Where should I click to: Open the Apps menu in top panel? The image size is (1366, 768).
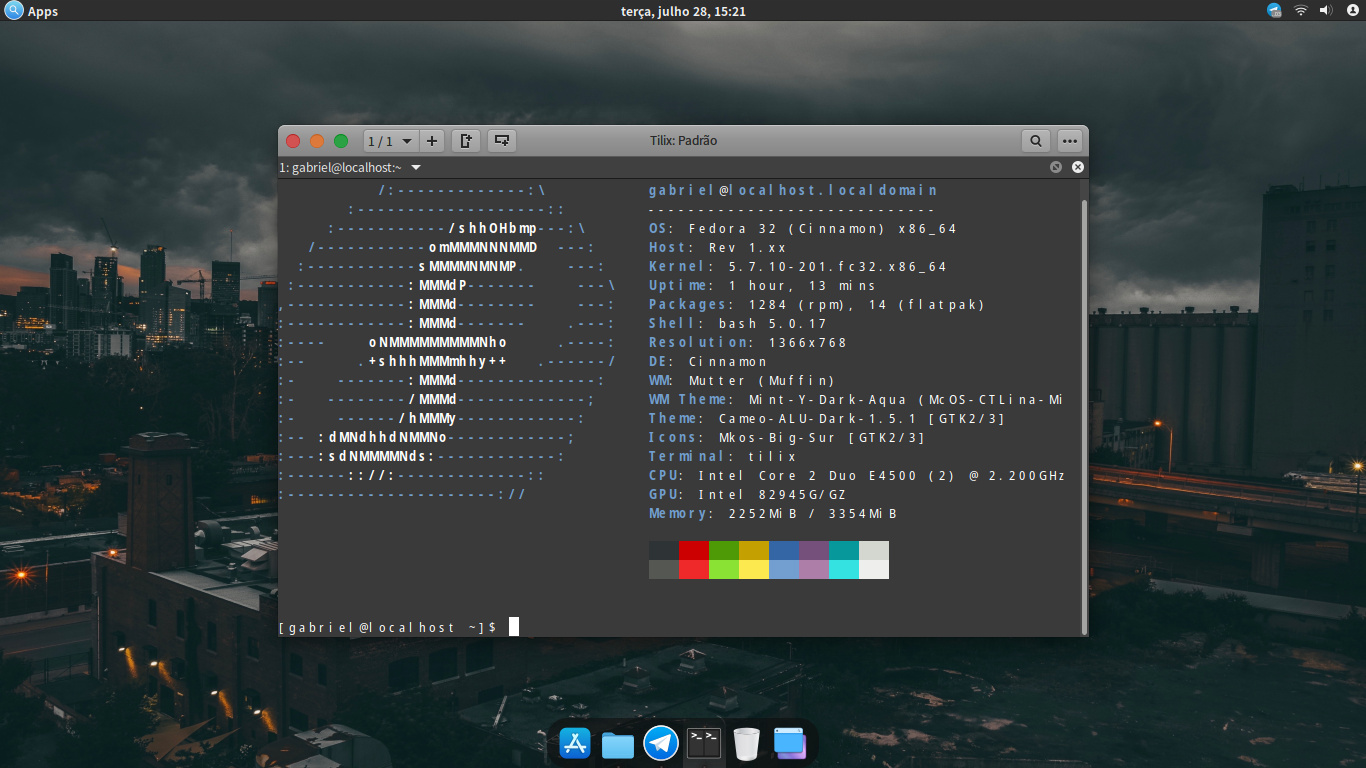coord(32,11)
